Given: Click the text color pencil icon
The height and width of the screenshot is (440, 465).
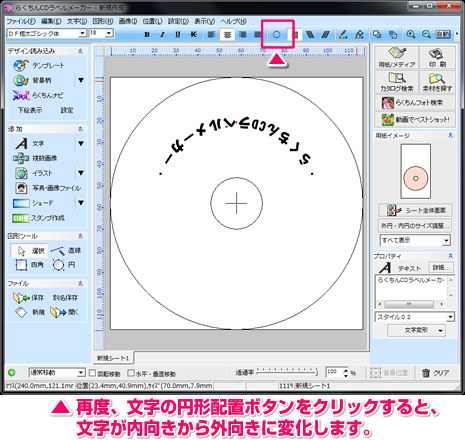Looking at the screenshot, I should coord(343,34).
